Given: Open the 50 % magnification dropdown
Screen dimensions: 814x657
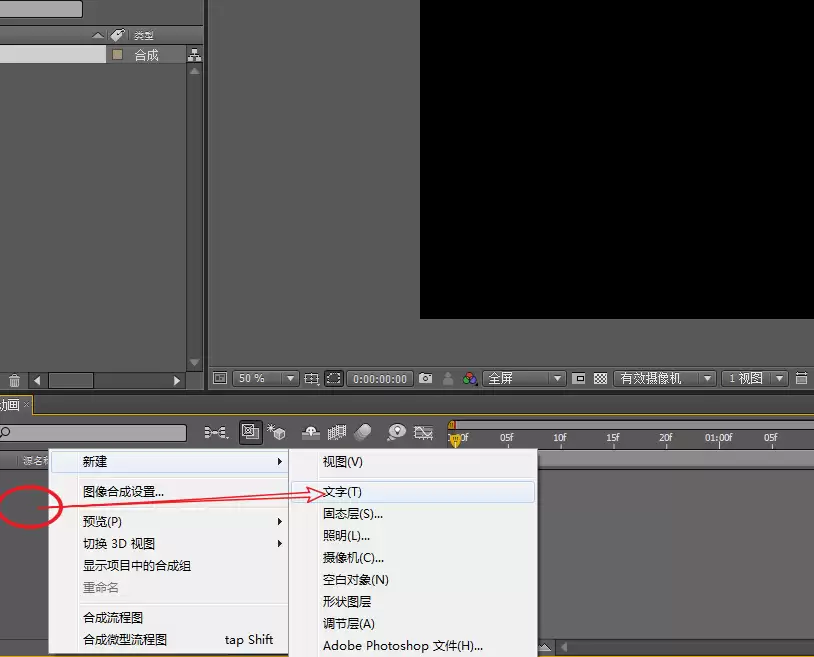Looking at the screenshot, I should [x=265, y=378].
